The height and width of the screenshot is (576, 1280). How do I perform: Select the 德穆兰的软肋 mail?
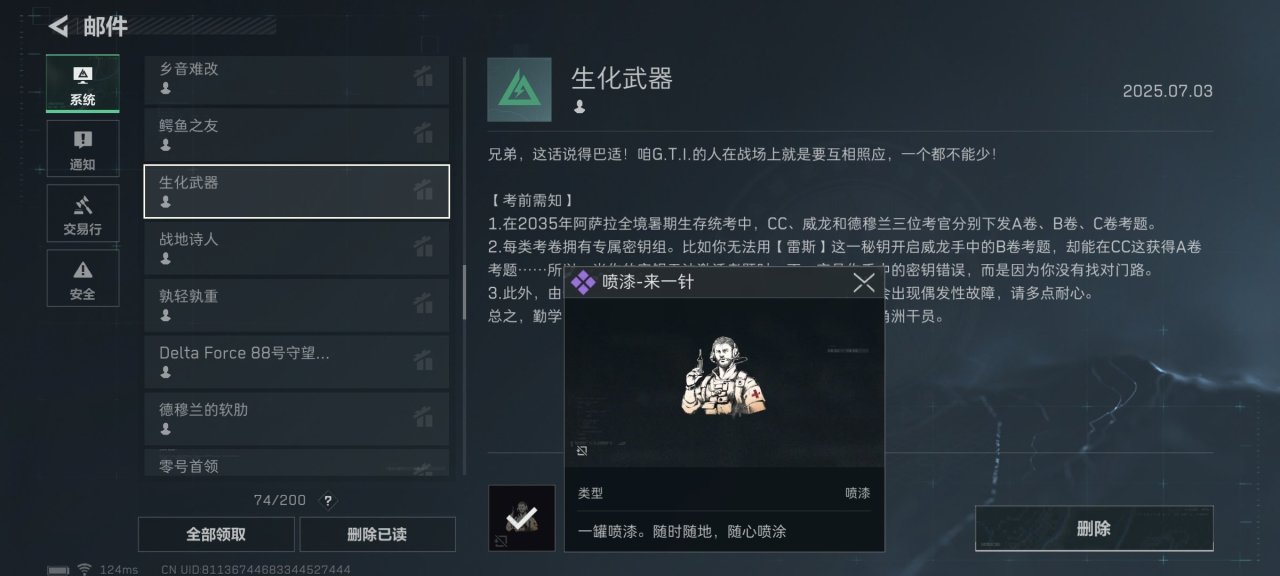(297, 419)
